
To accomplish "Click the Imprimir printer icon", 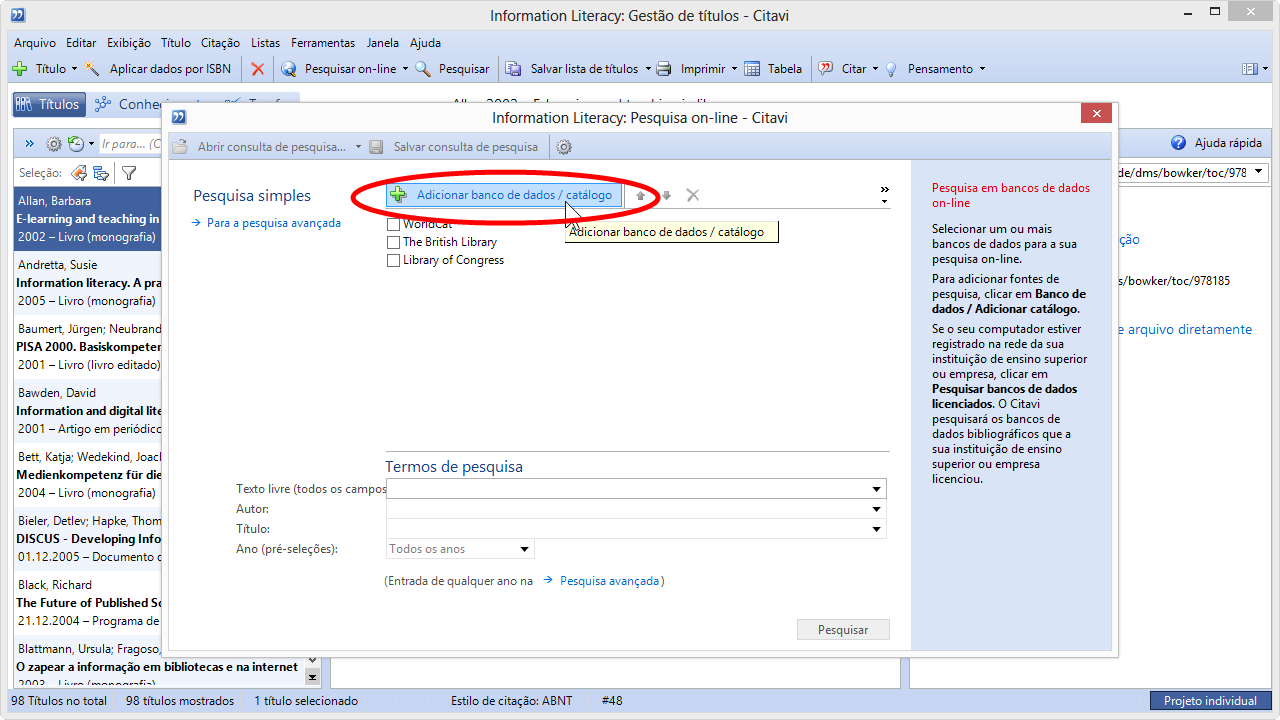I will pyautogui.click(x=664, y=69).
